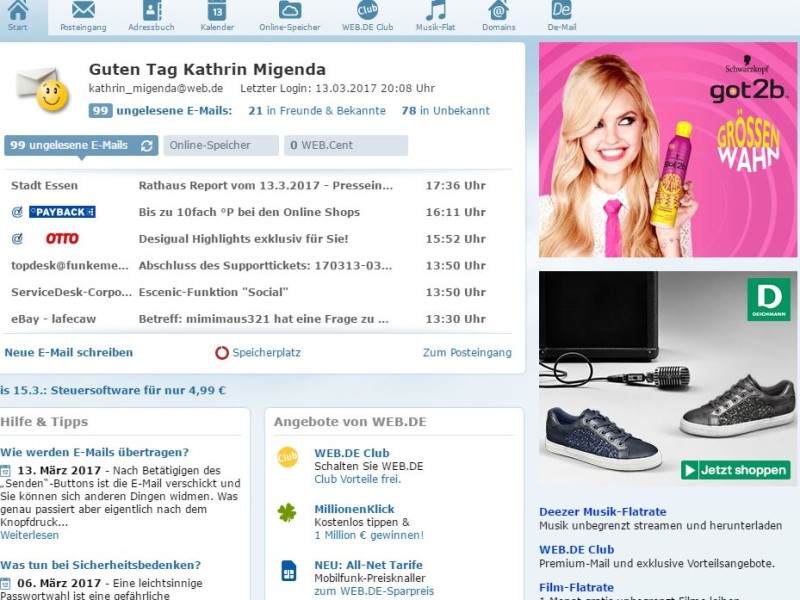Click the smiley envelope avatar
This screenshot has width=800, height=600.
43,89
